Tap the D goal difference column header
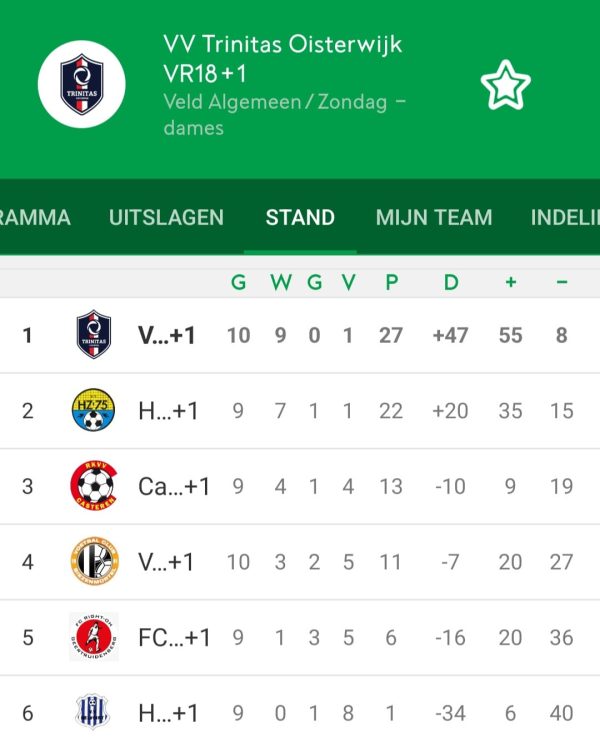This screenshot has width=600, height=742. click(451, 283)
